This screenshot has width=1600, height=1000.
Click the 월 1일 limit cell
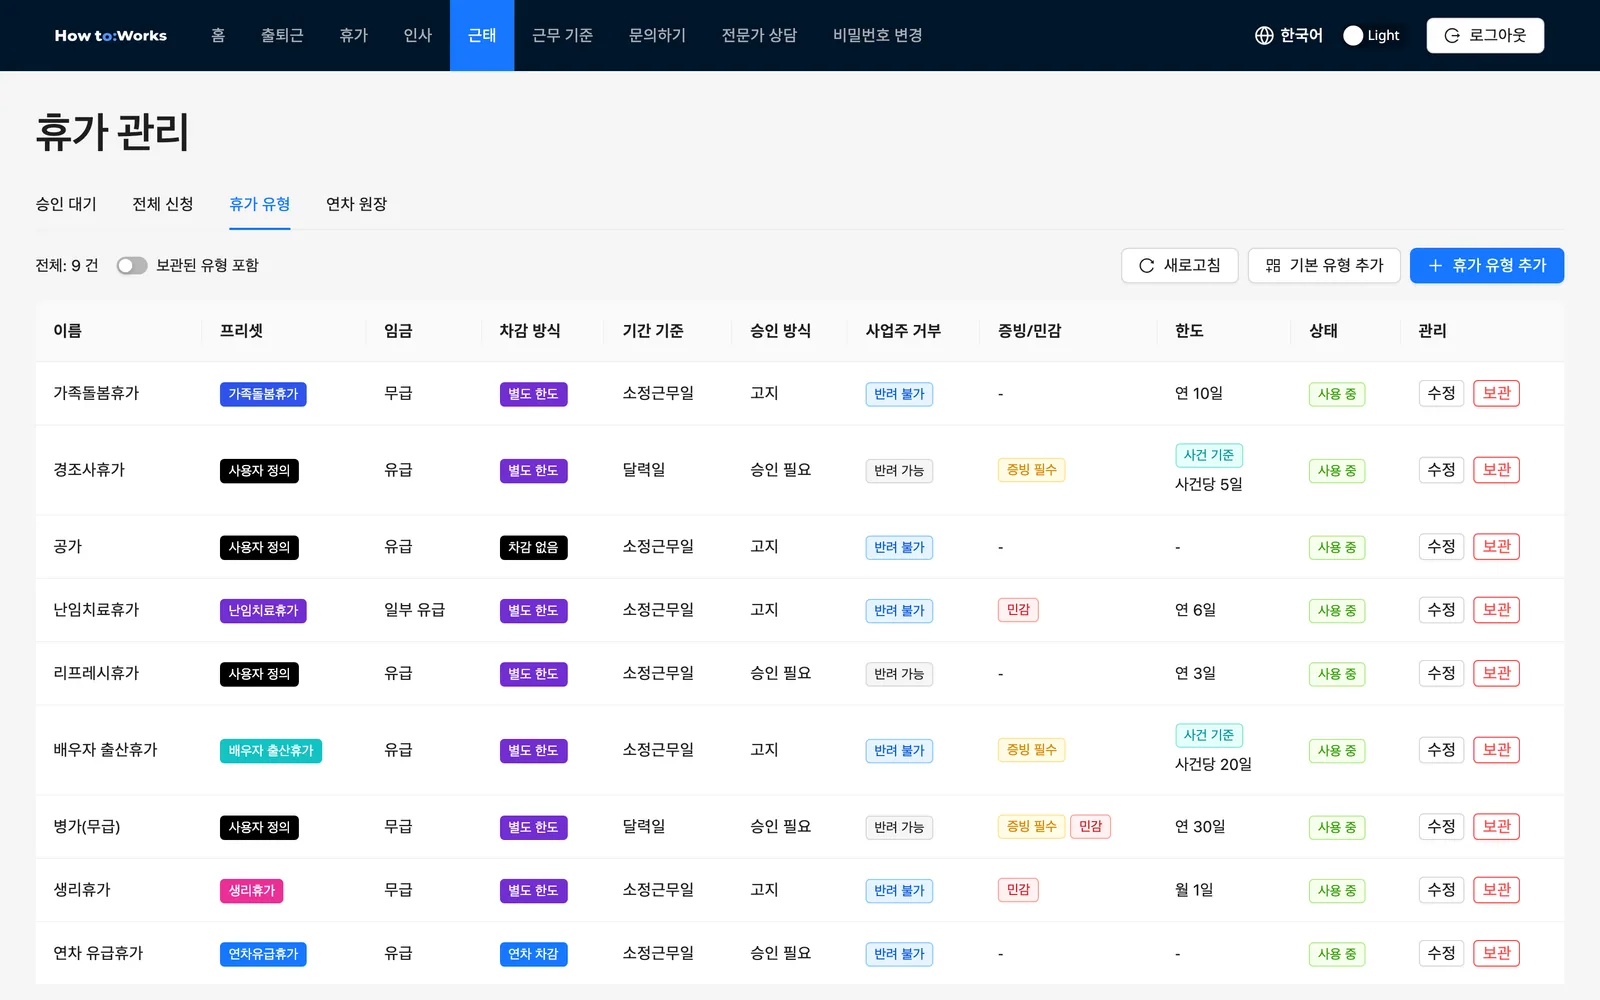click(1194, 890)
